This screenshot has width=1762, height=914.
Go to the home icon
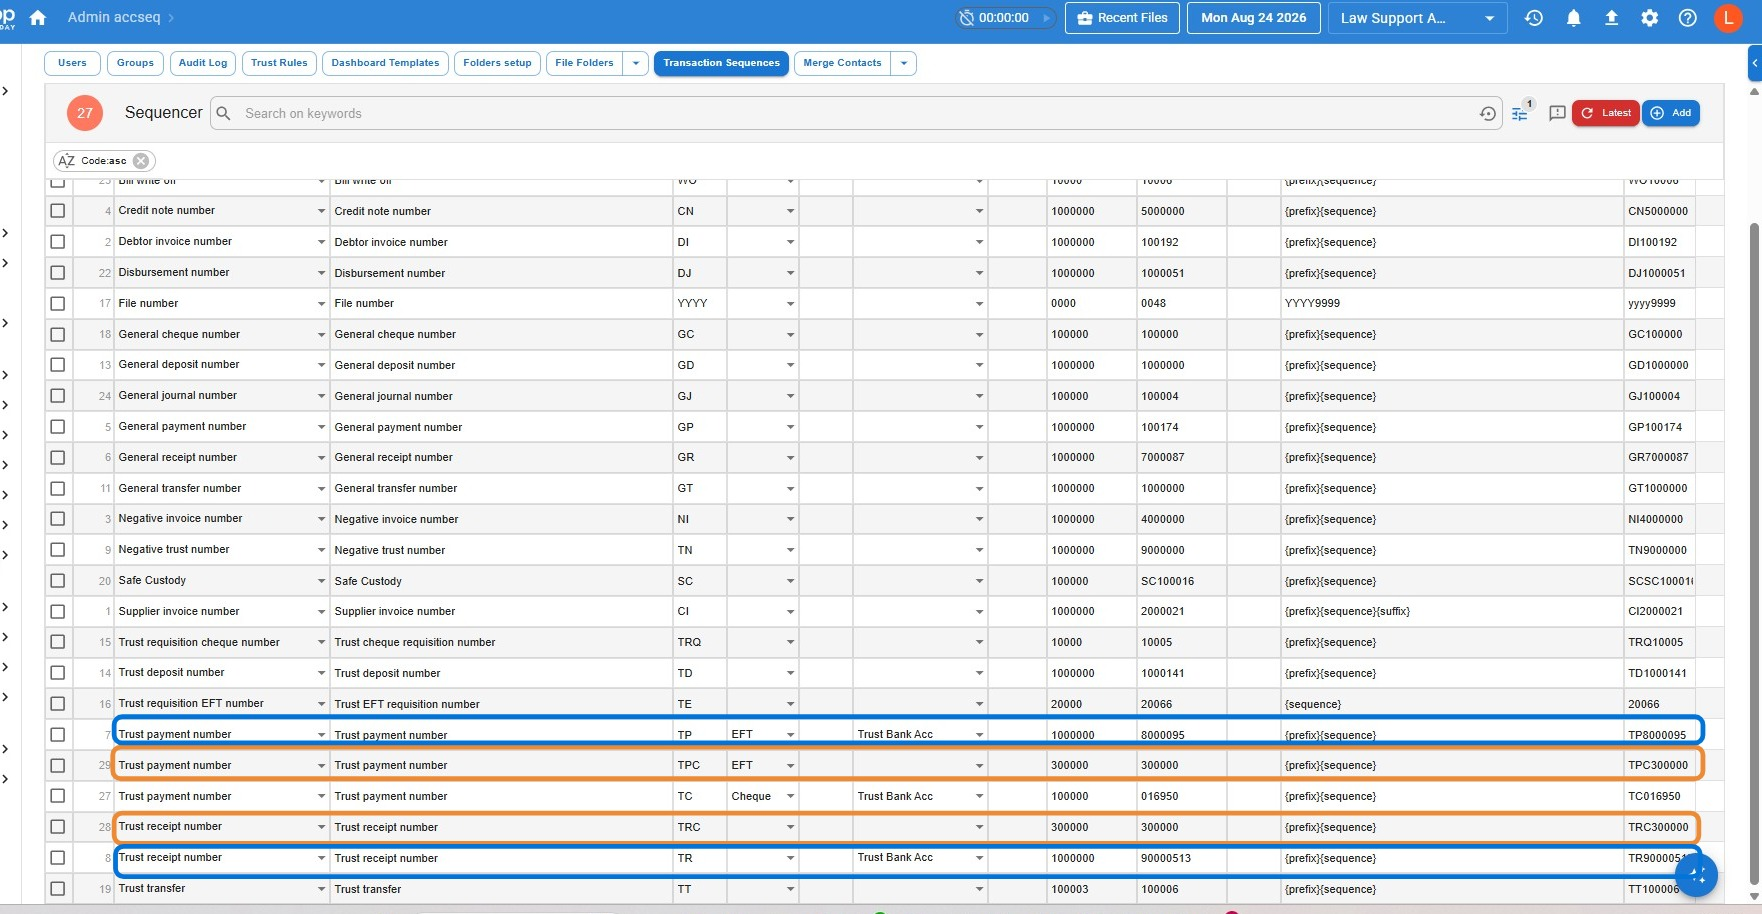[x=38, y=18]
